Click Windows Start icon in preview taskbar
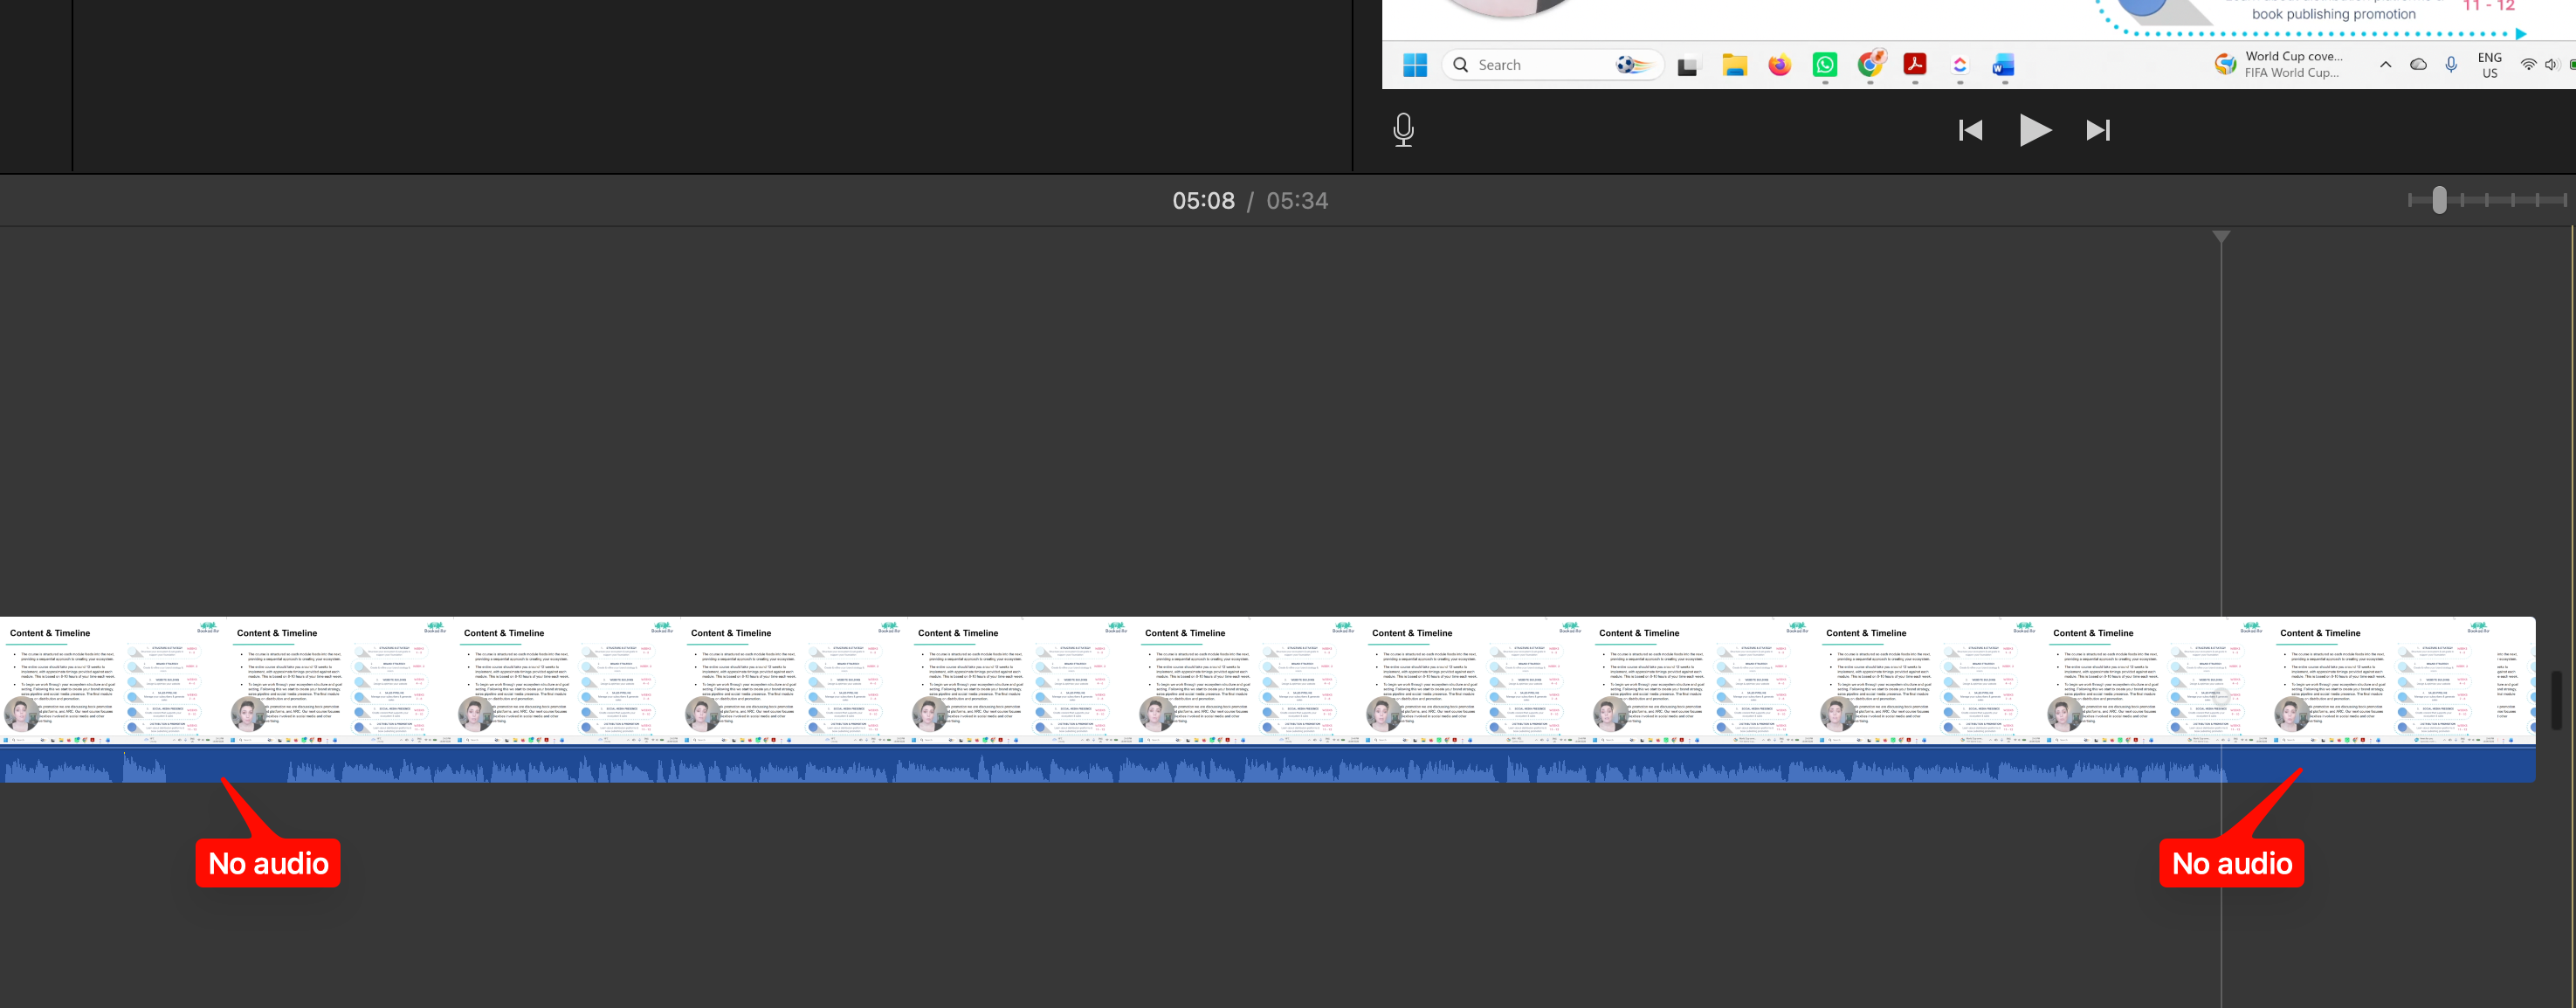This screenshot has width=2576, height=1008. (1415, 65)
